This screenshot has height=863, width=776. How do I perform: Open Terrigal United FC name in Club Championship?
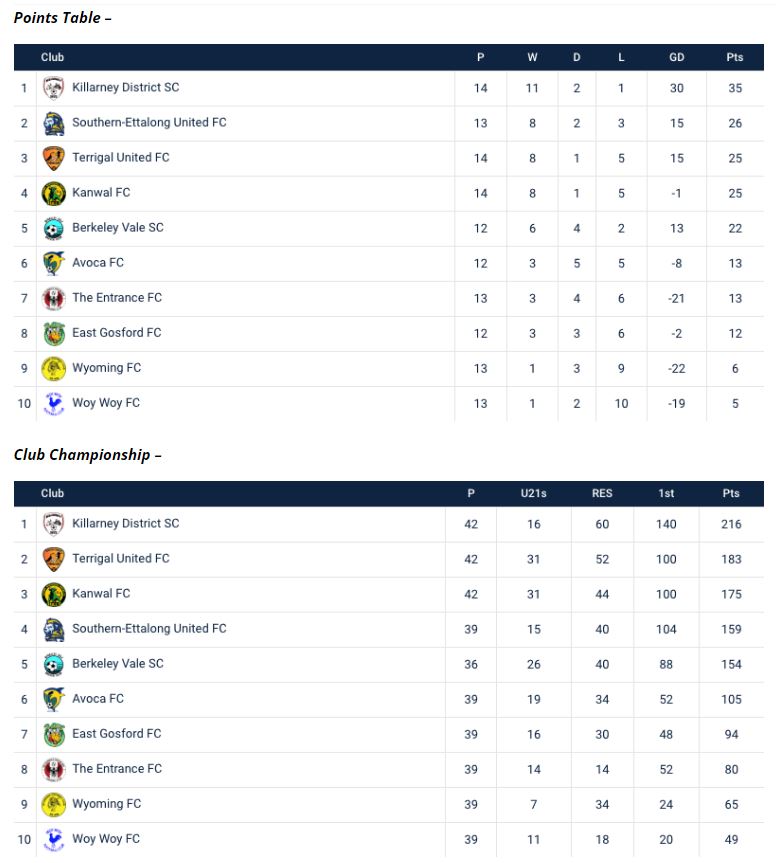(x=121, y=558)
